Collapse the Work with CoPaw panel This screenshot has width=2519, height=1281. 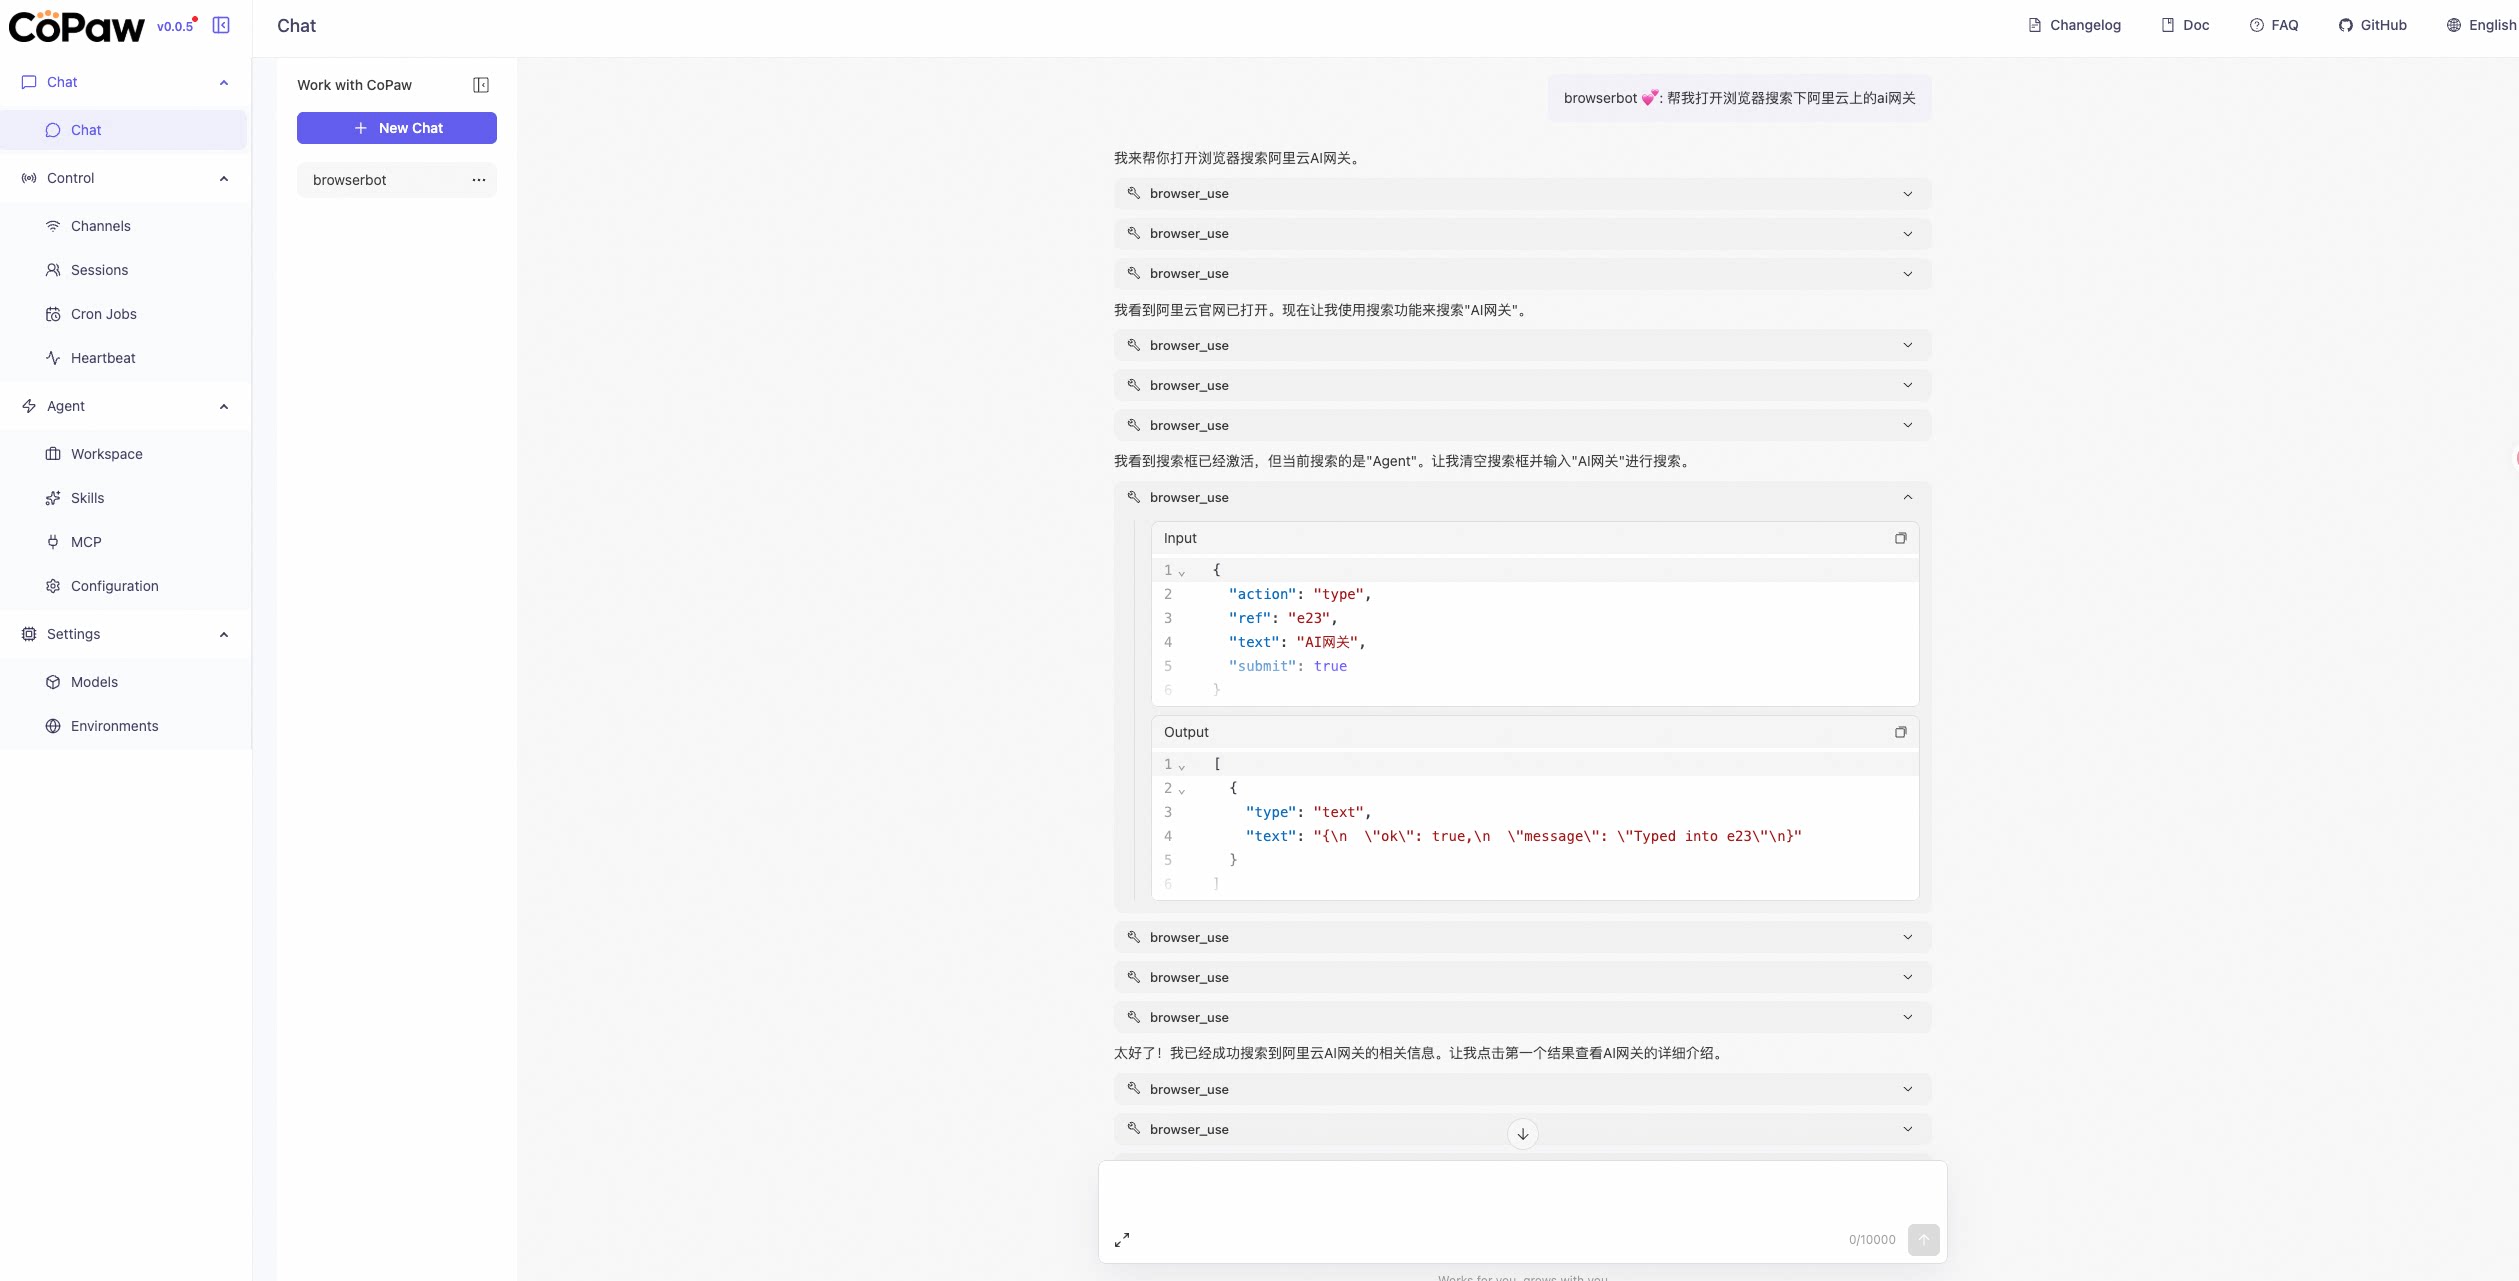pyautogui.click(x=481, y=85)
